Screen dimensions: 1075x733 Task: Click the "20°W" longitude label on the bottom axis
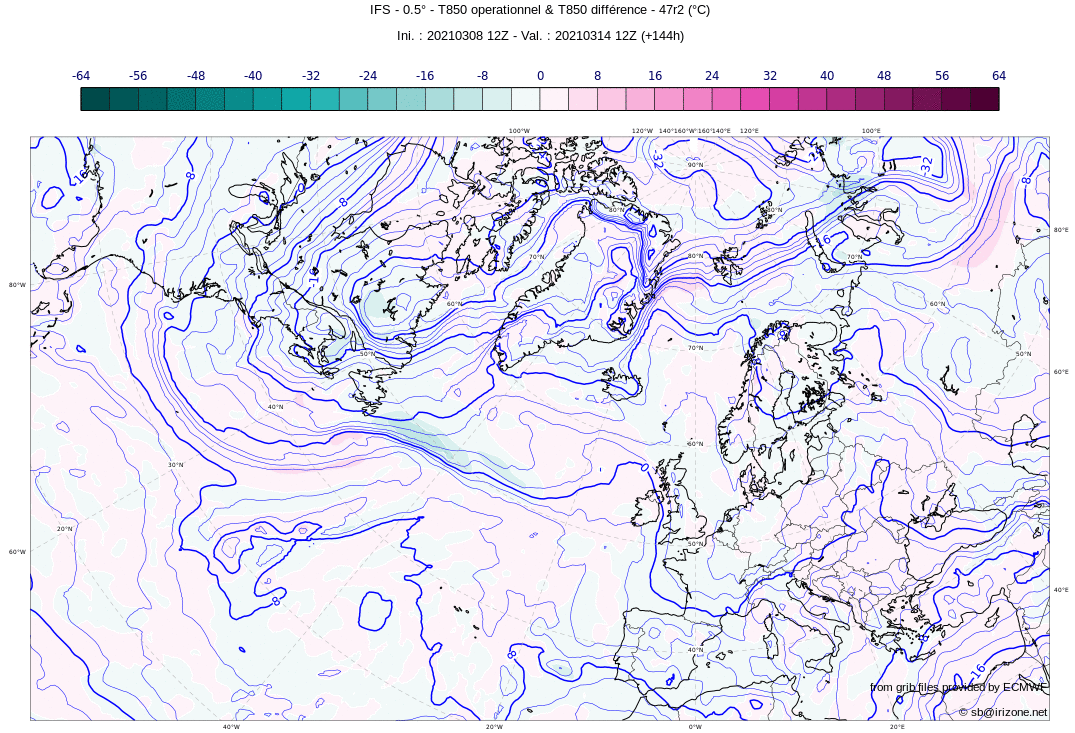click(494, 727)
